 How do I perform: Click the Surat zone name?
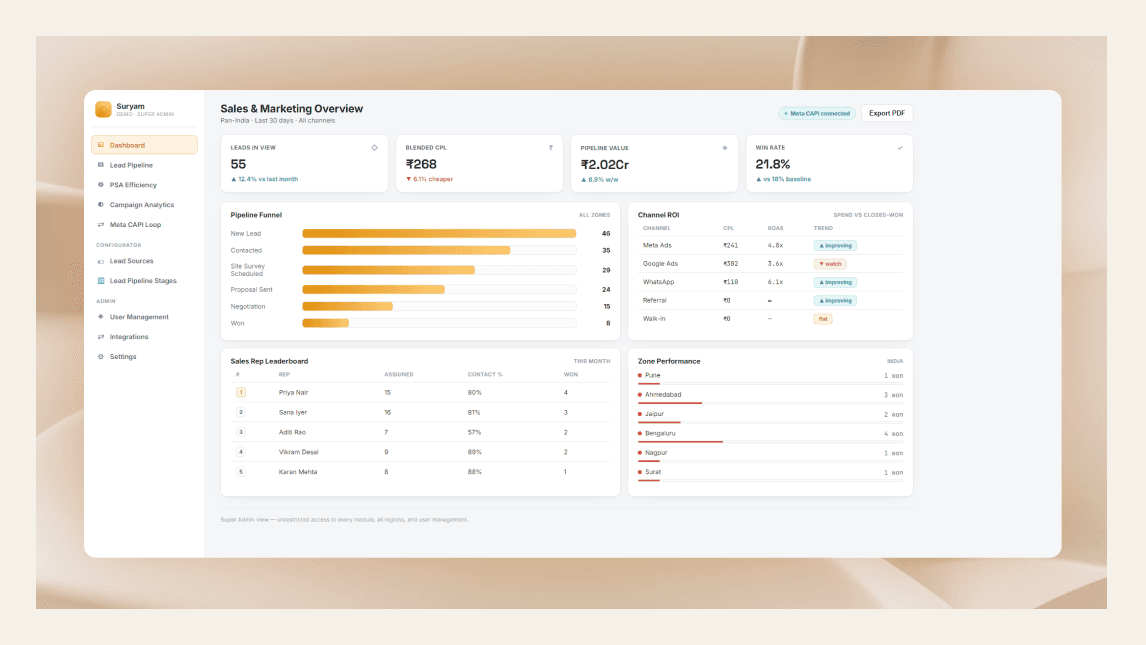tap(653, 472)
